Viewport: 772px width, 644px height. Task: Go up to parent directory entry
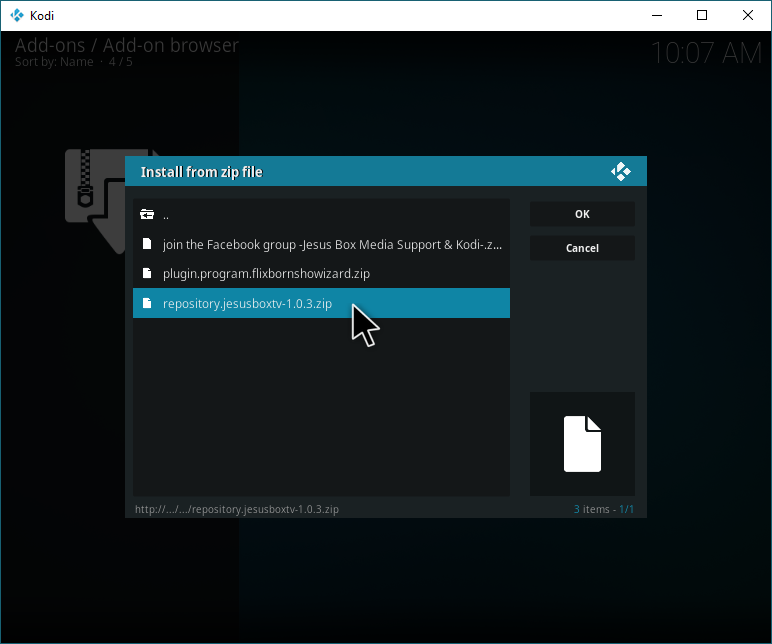[x=321, y=215]
